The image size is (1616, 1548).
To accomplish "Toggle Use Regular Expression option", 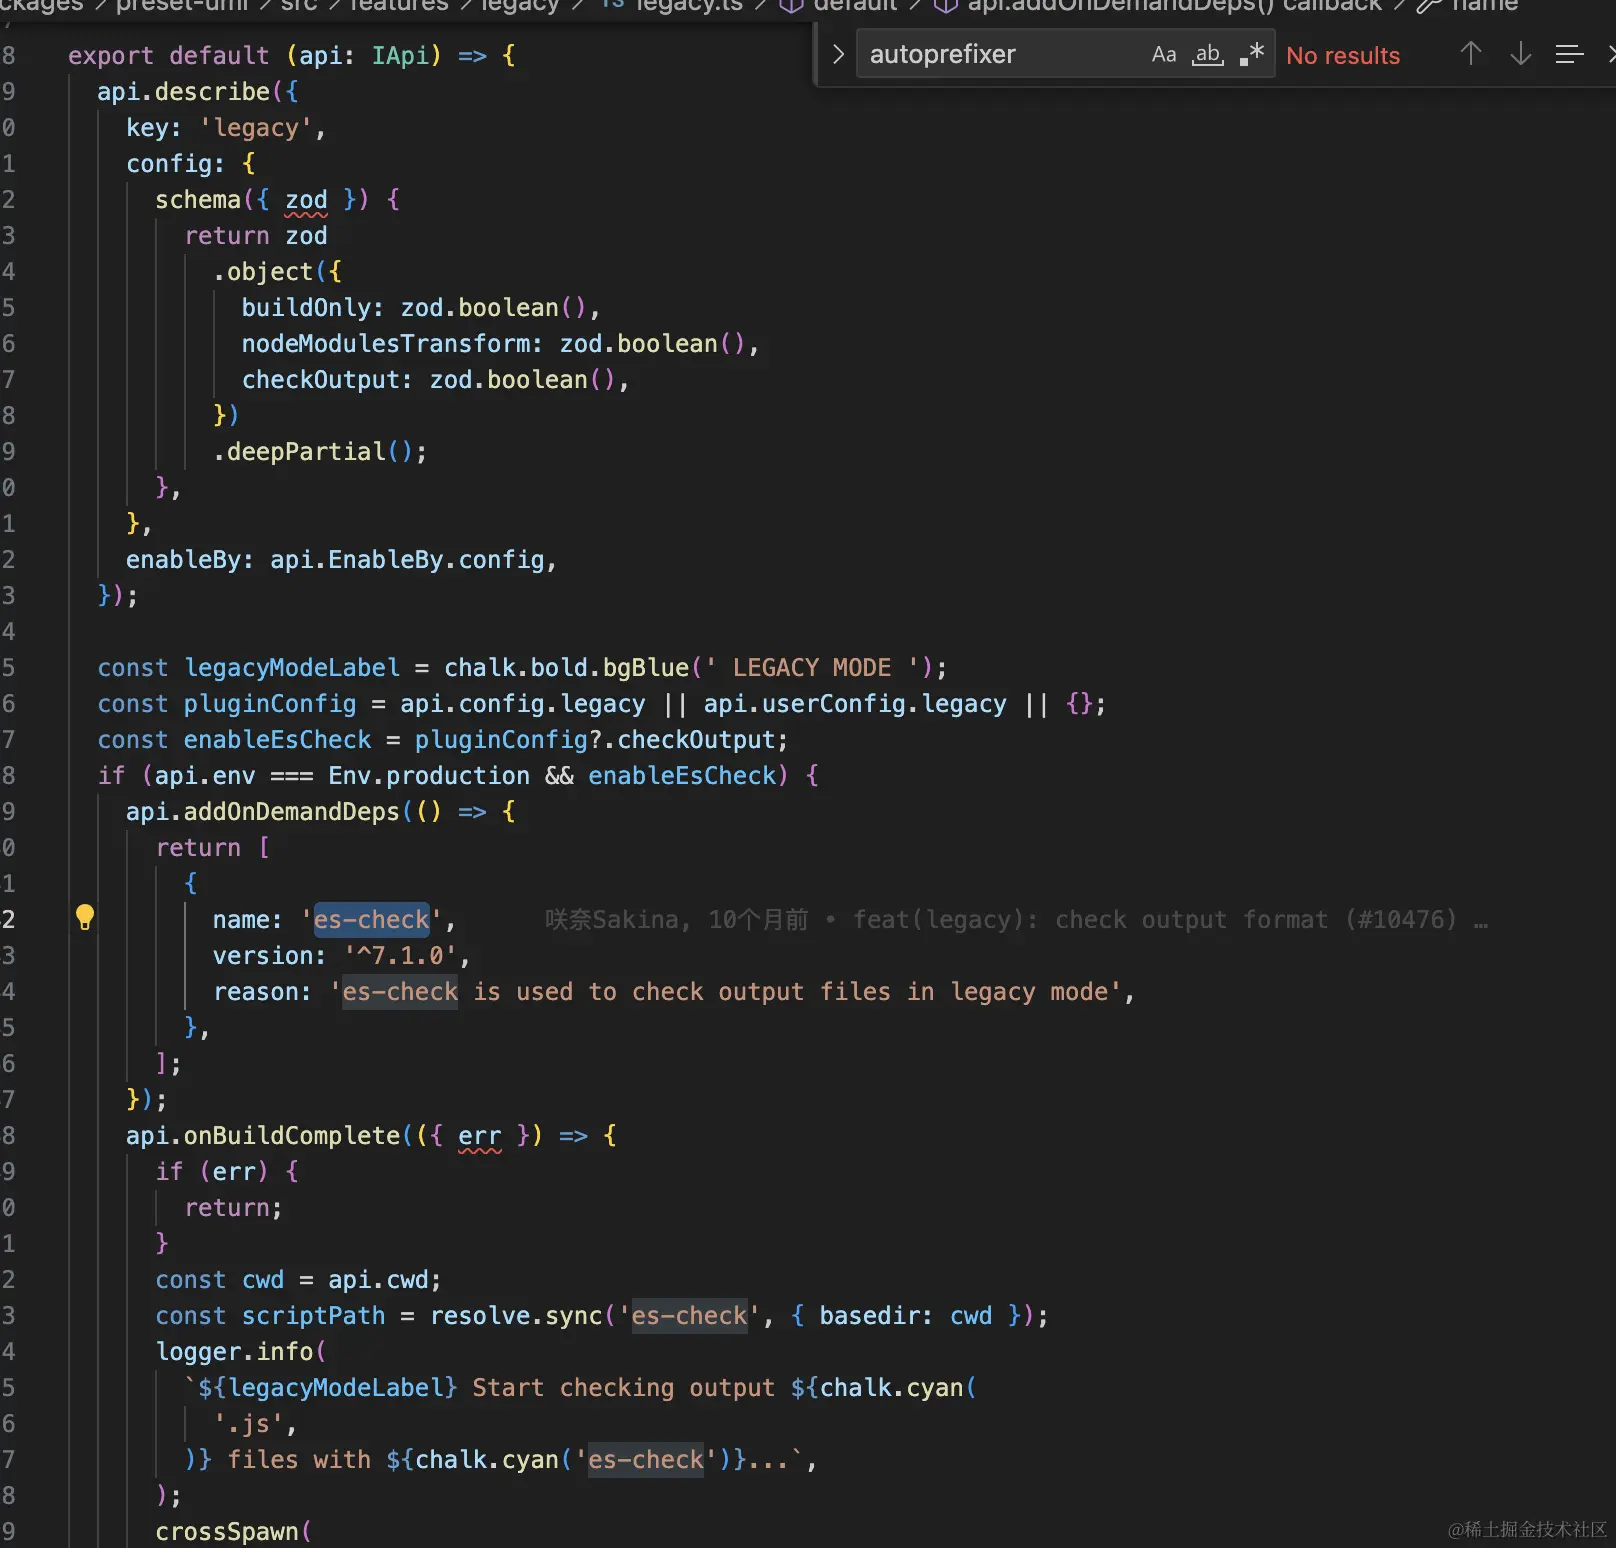I will click(x=1252, y=54).
